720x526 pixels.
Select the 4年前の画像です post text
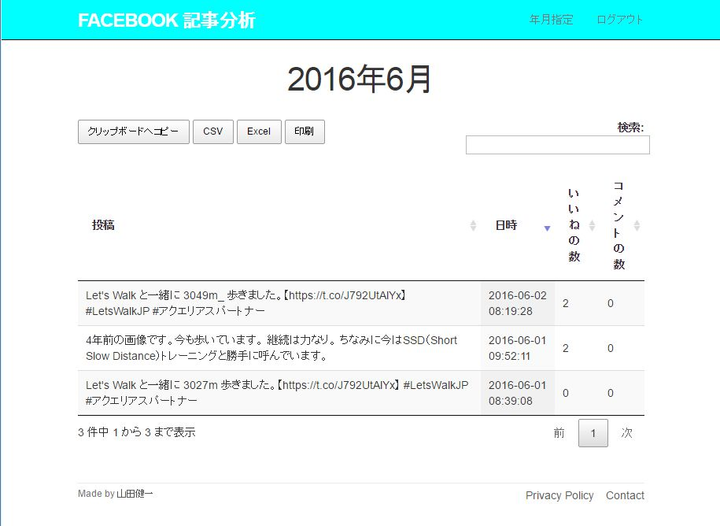pyautogui.click(x=279, y=348)
